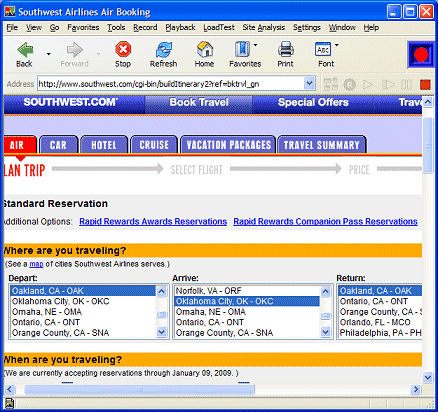Switch to the CRUISE tab
This screenshot has width=438, height=412.
click(x=154, y=145)
